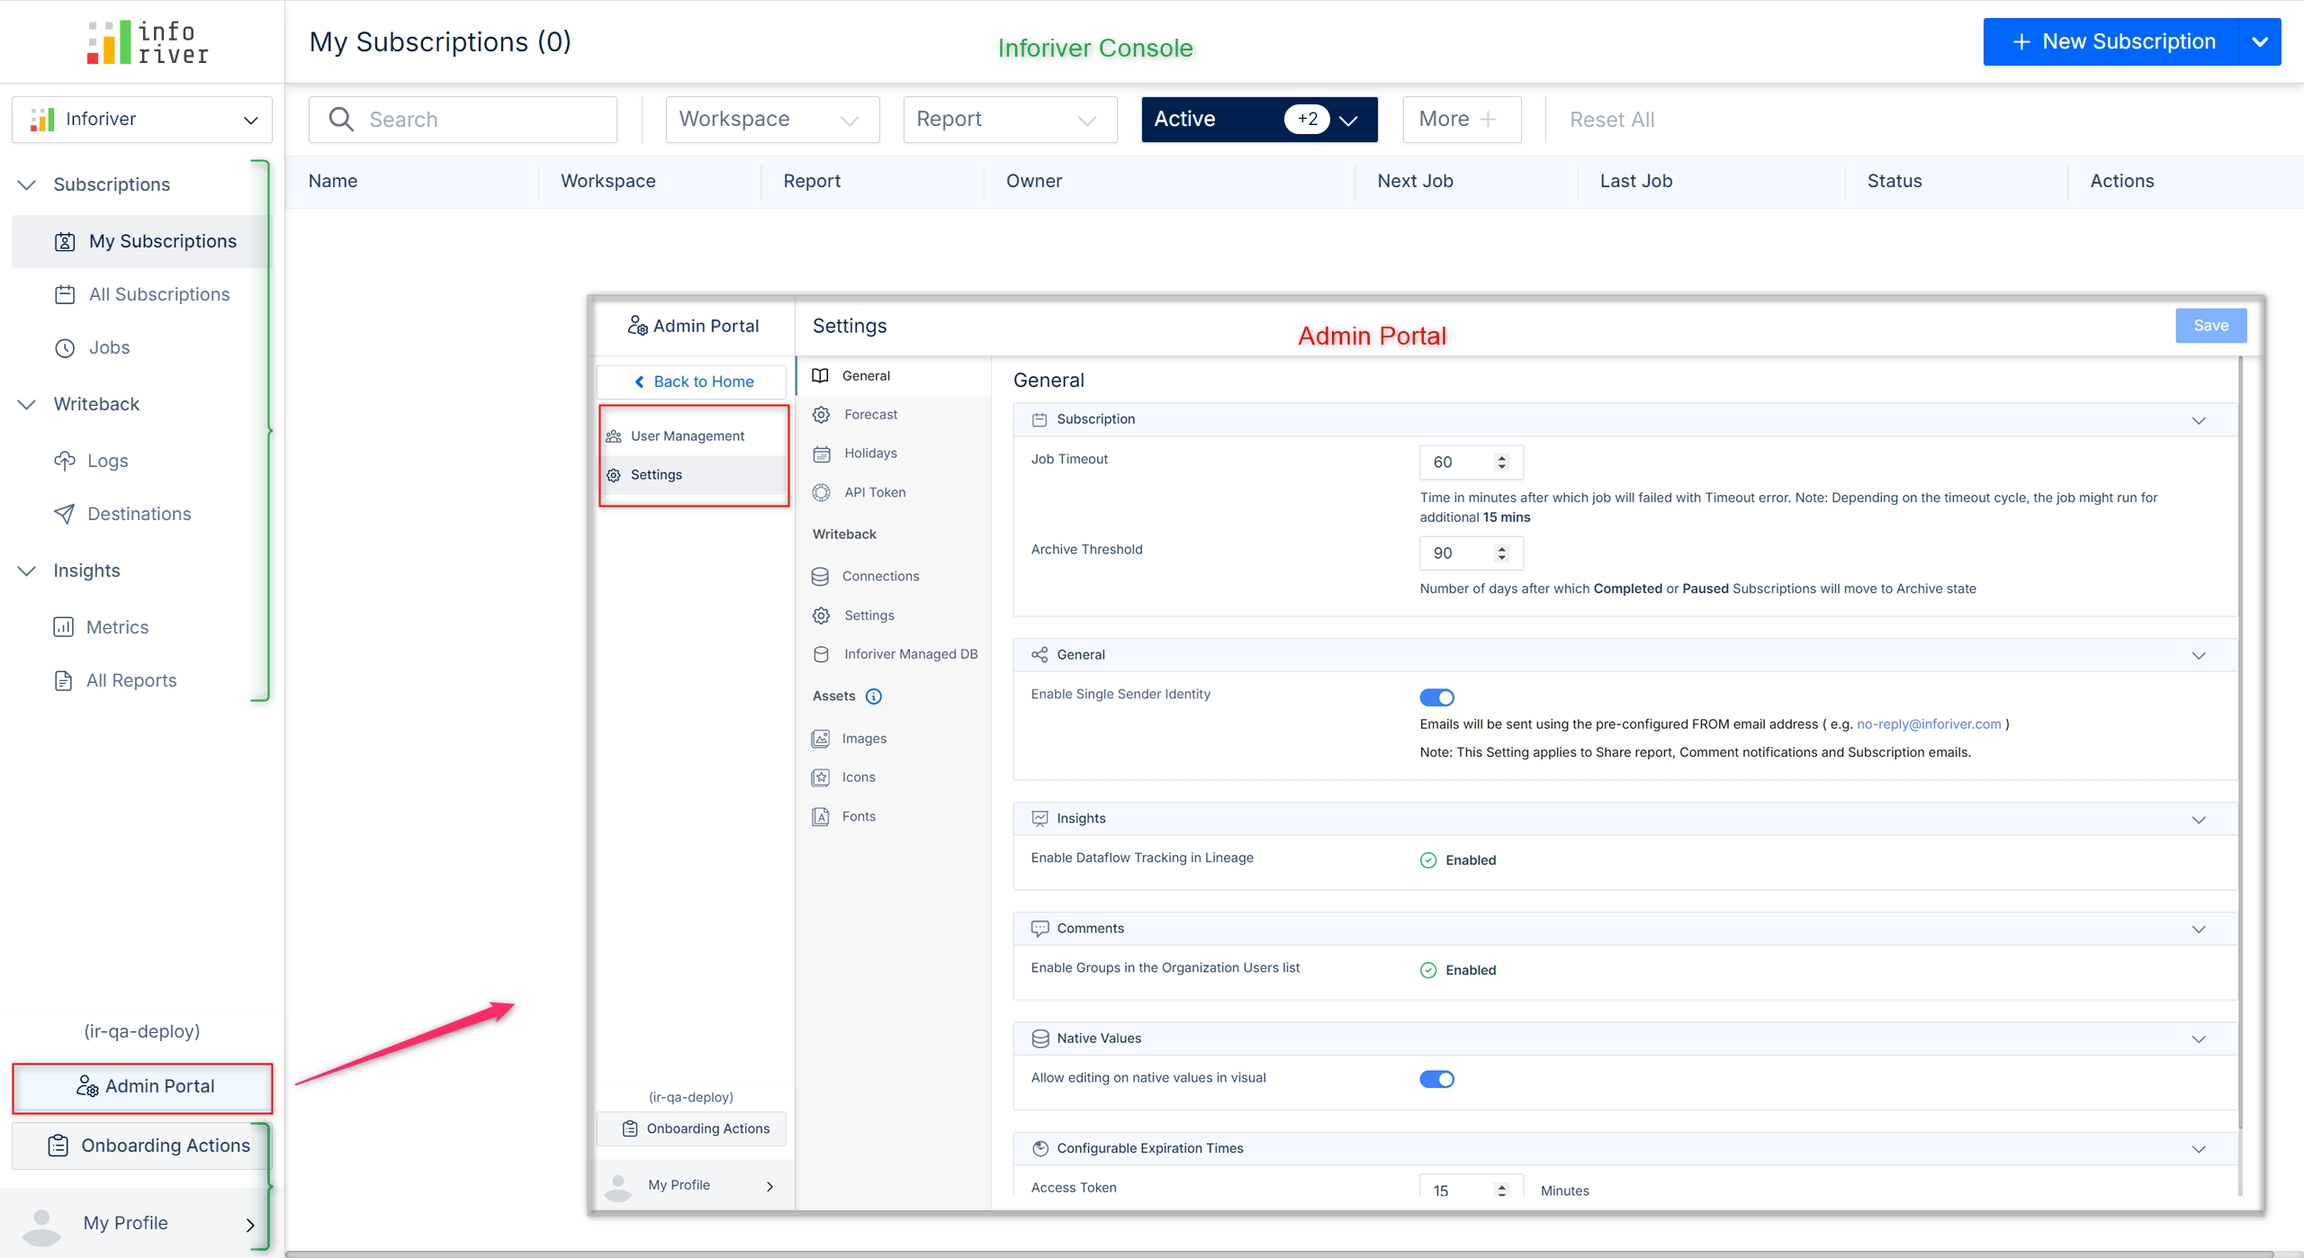Click the API Token icon
The image size is (2304, 1258).
click(821, 492)
